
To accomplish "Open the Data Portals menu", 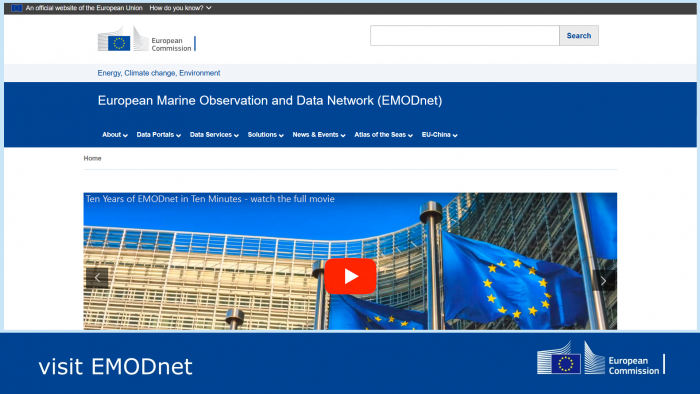I will coord(158,135).
